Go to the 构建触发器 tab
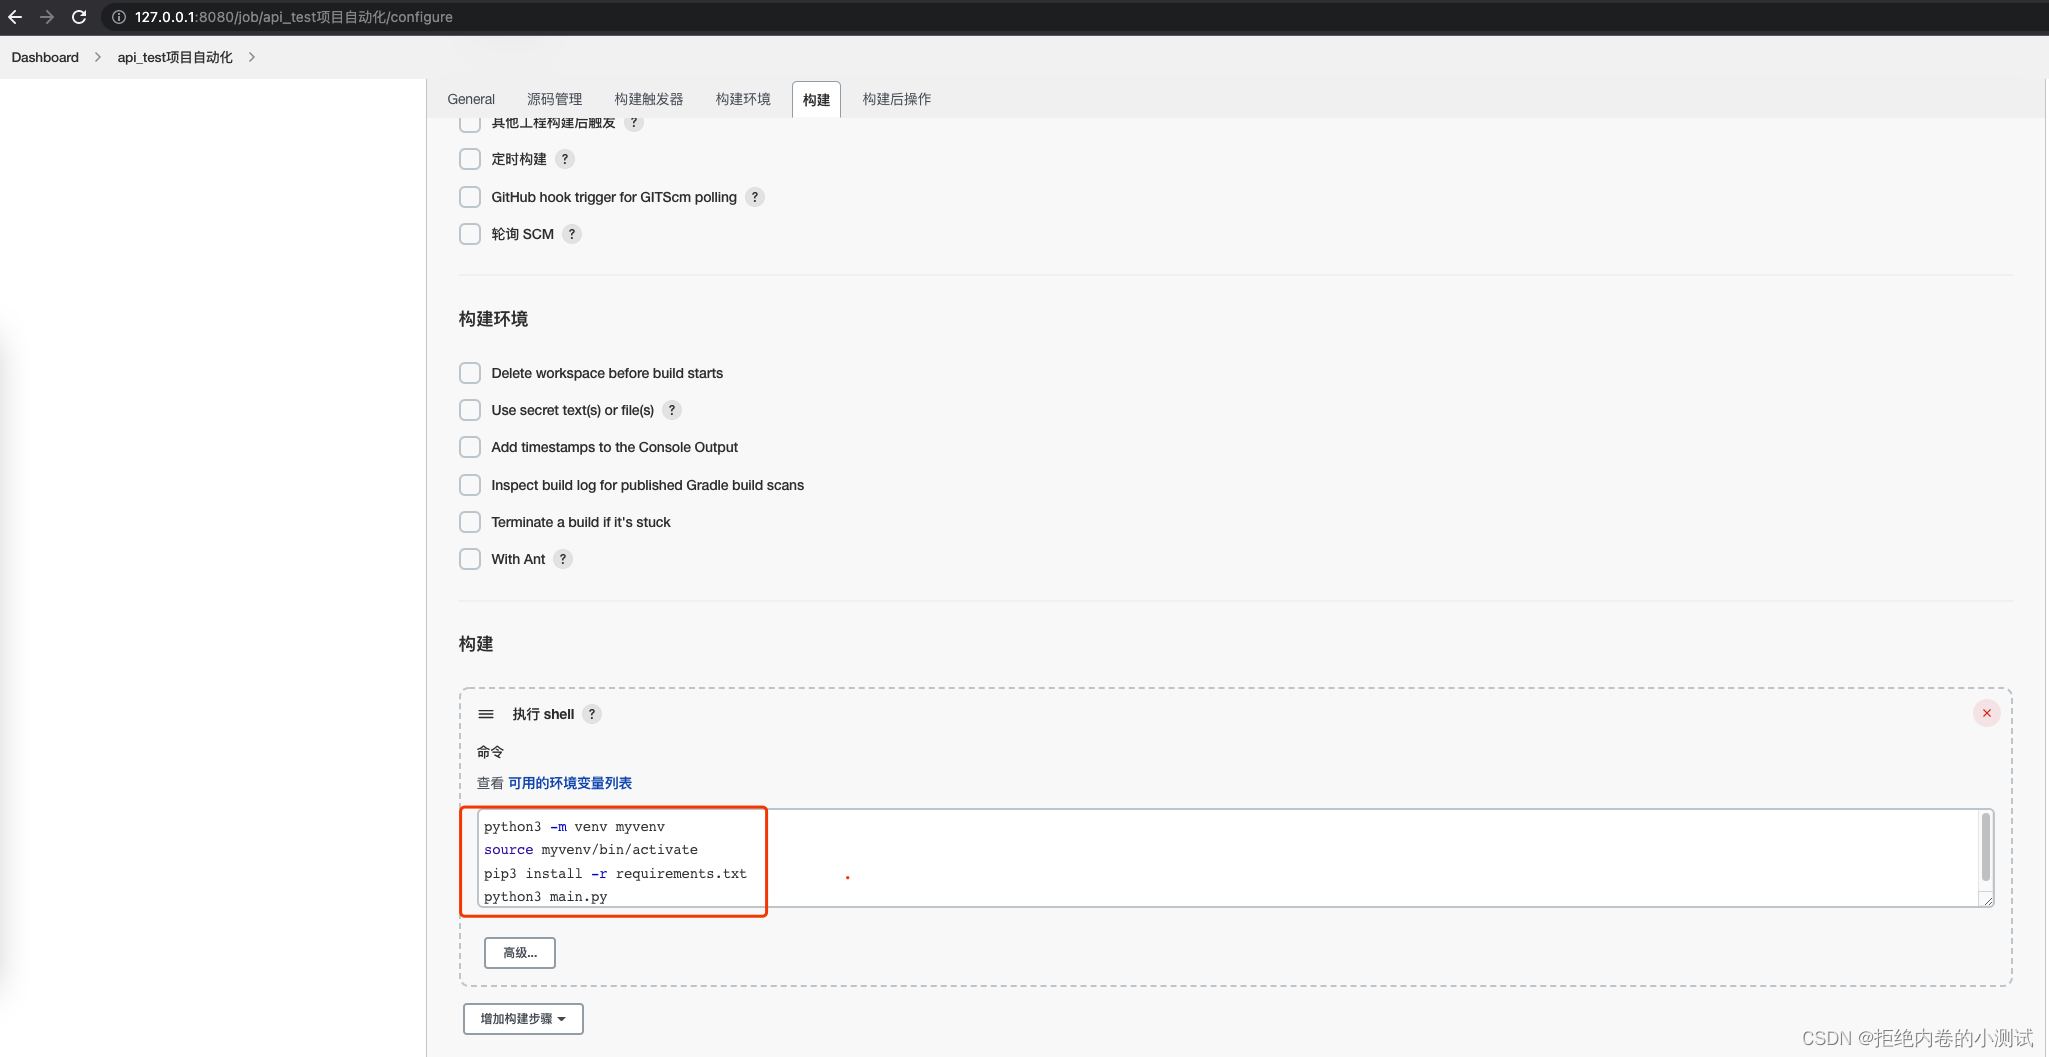 point(649,99)
